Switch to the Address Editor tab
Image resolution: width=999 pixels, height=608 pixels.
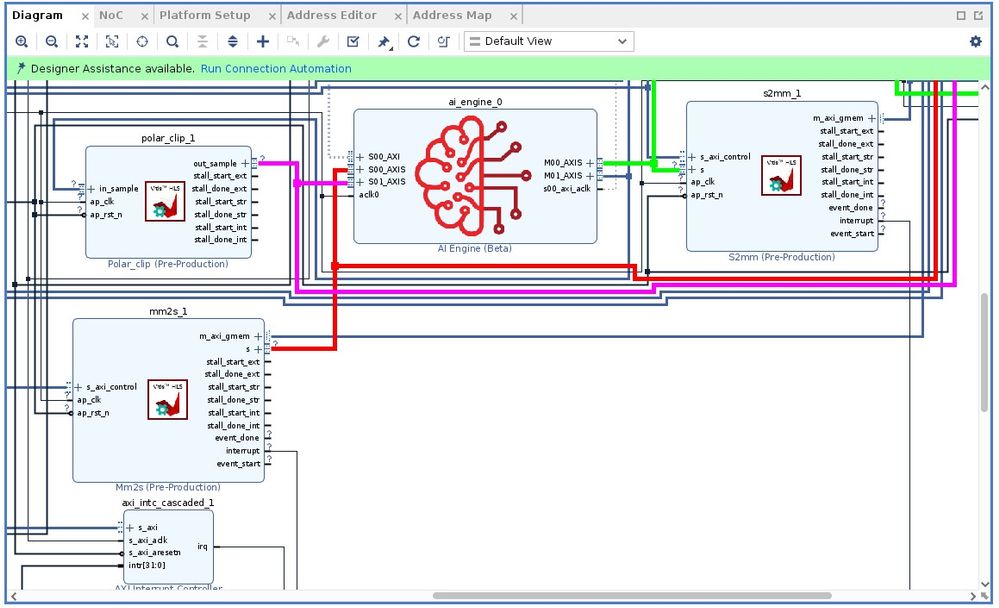(x=331, y=15)
